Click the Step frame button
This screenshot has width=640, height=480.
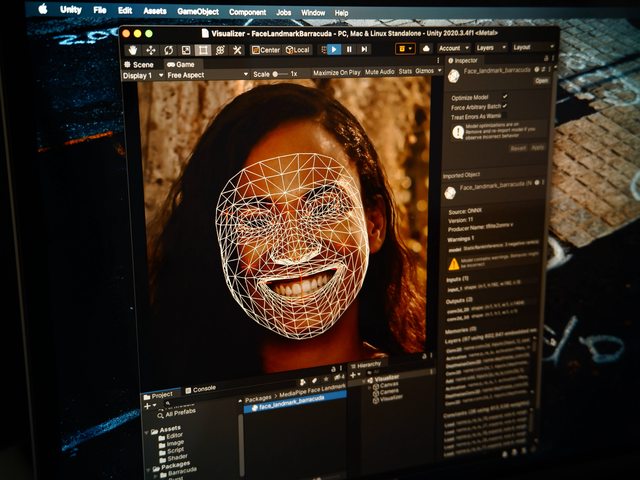pyautogui.click(x=364, y=49)
